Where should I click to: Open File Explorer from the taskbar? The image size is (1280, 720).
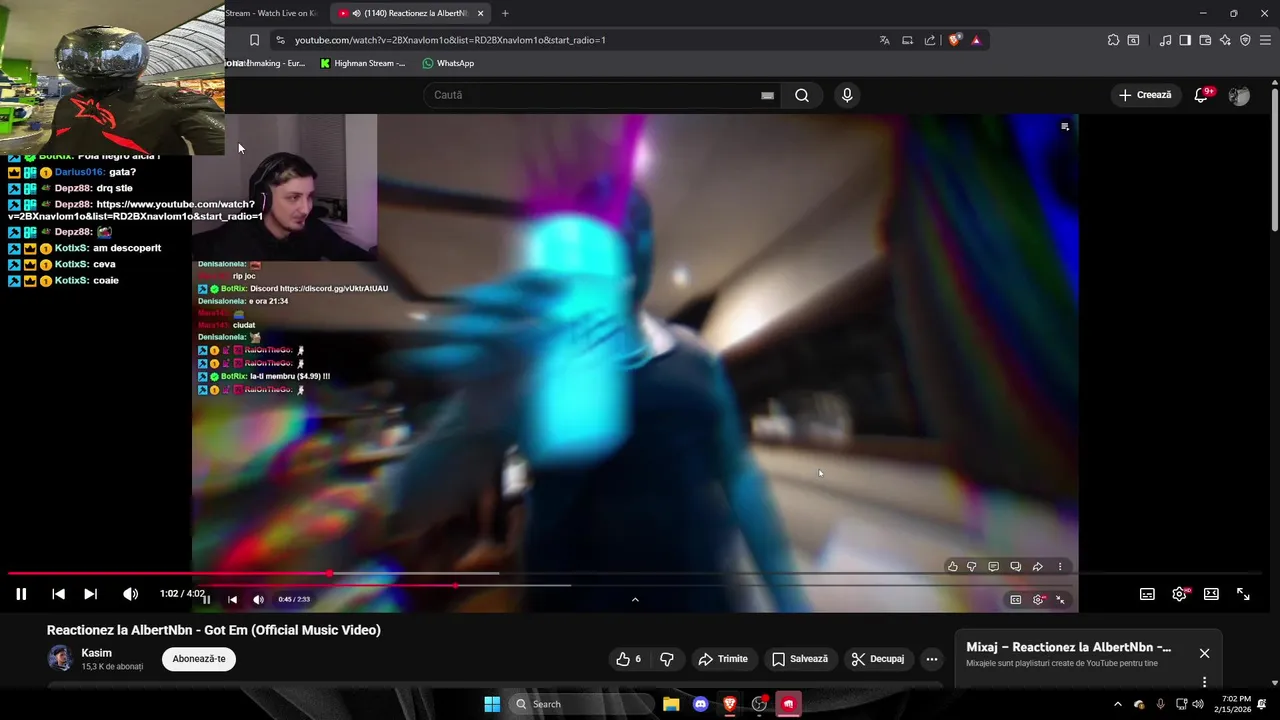(x=671, y=704)
